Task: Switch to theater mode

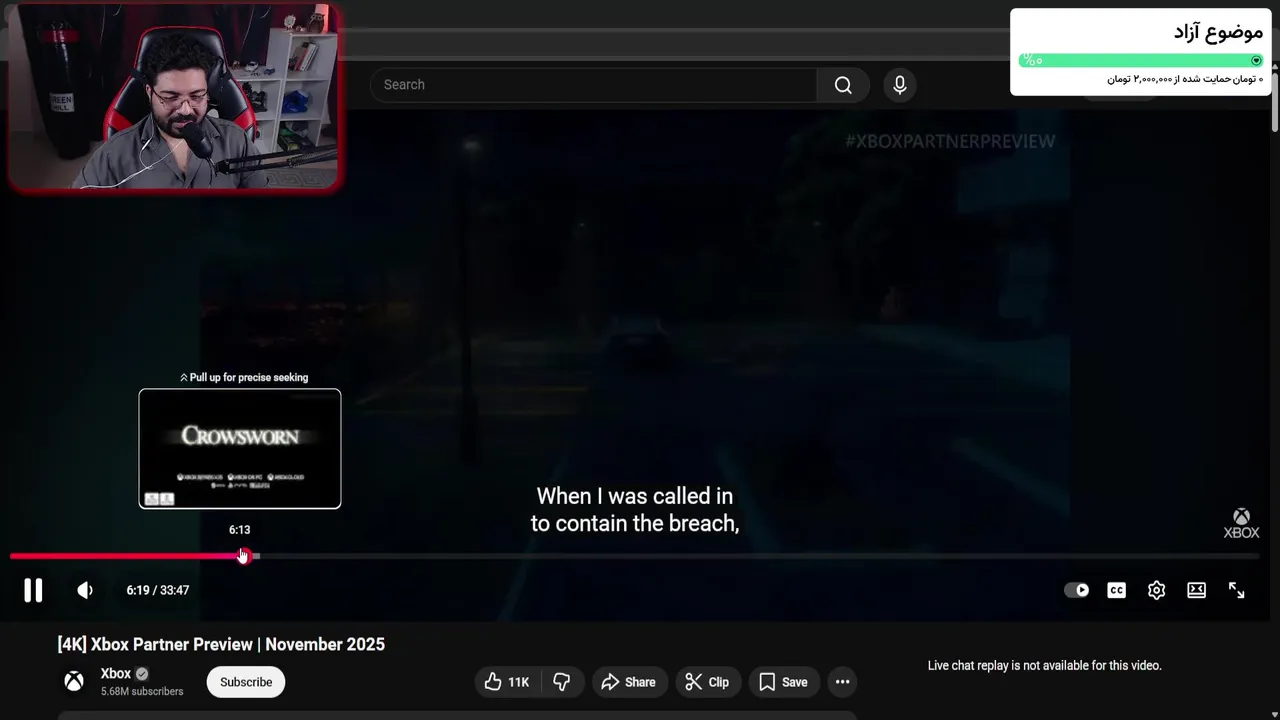Action: 1197,590
